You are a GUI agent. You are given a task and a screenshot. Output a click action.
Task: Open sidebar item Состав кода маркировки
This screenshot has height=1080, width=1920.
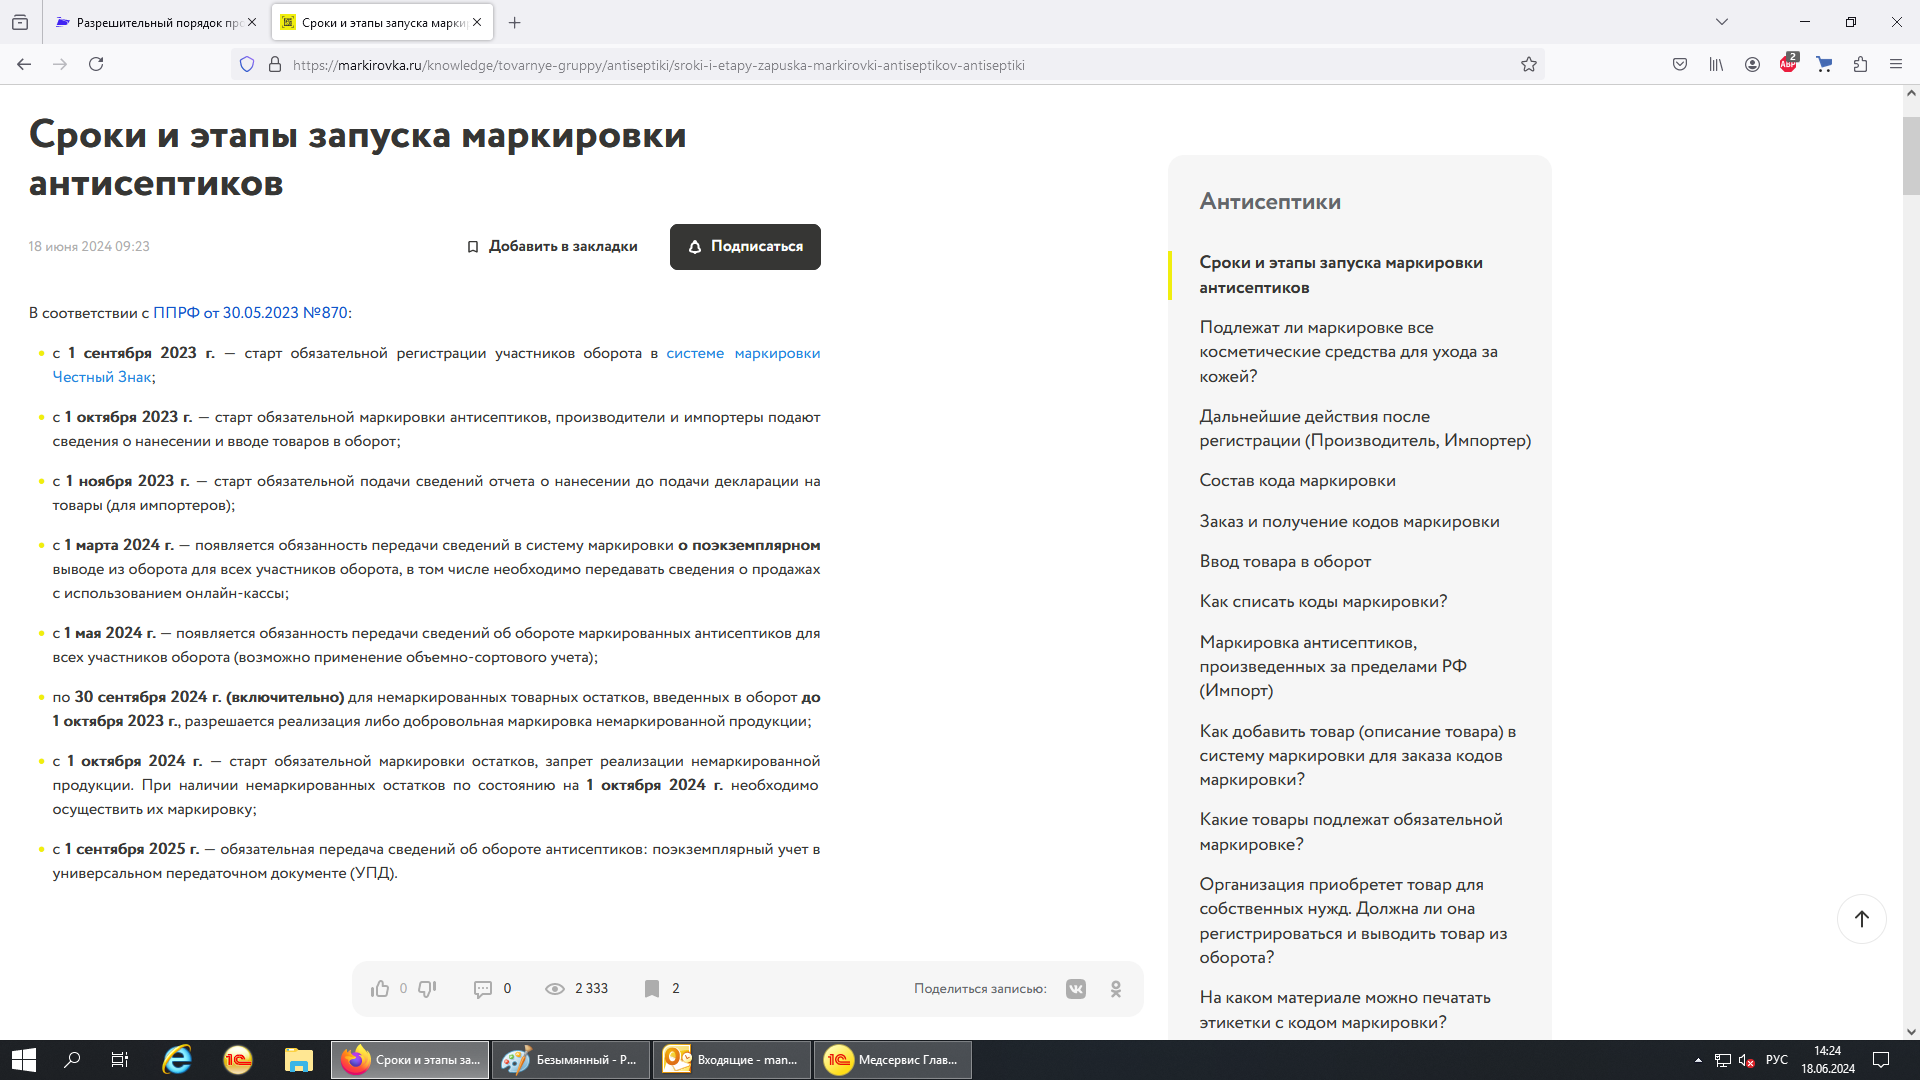point(1297,481)
